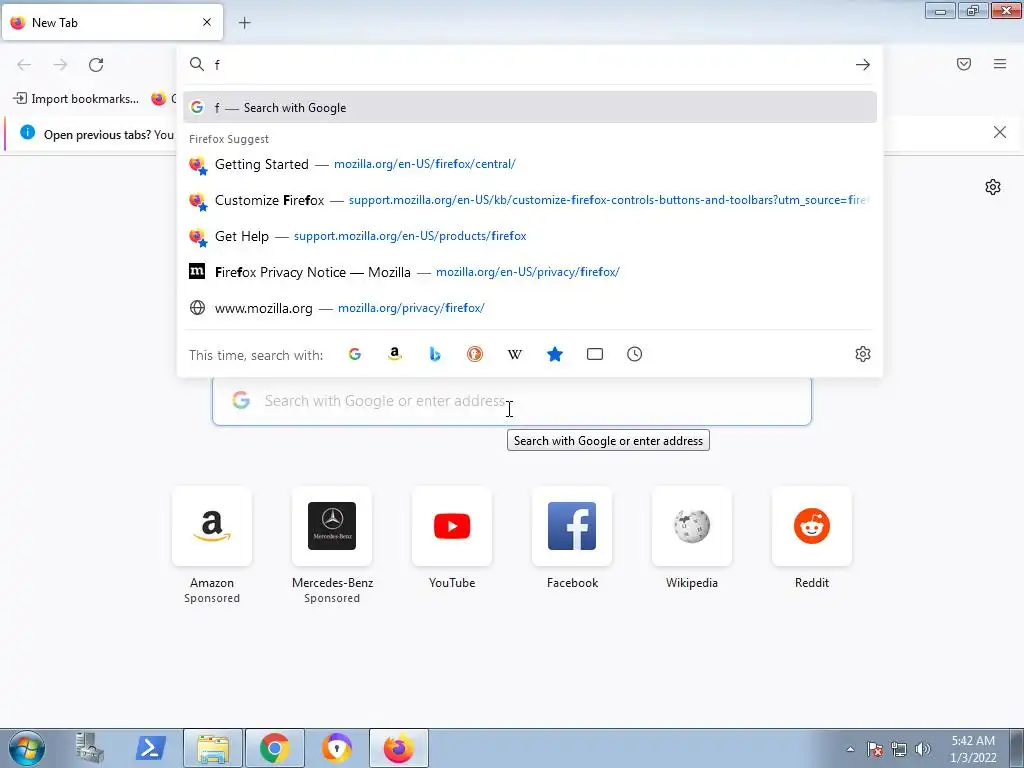Open the Get Help suggestion

(530, 236)
